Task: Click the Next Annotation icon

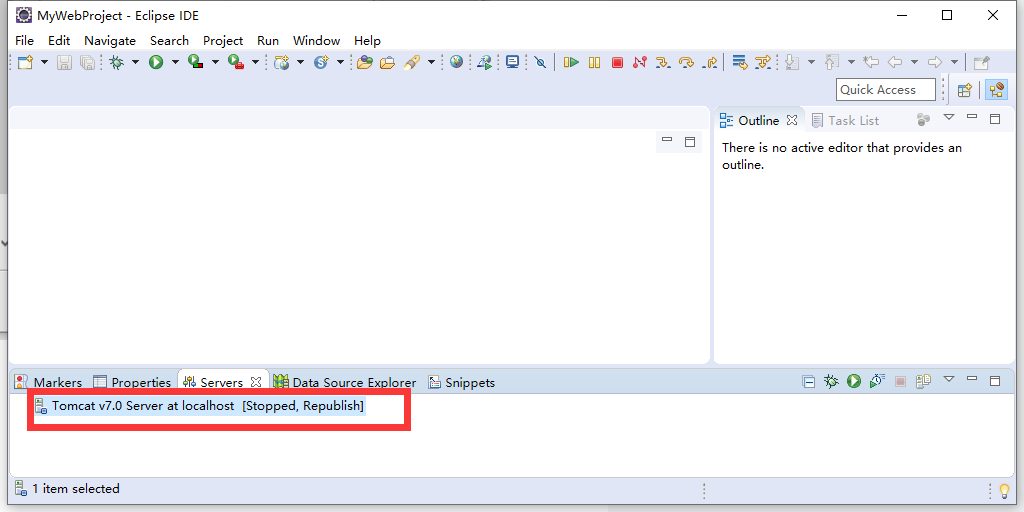Action: [792, 62]
